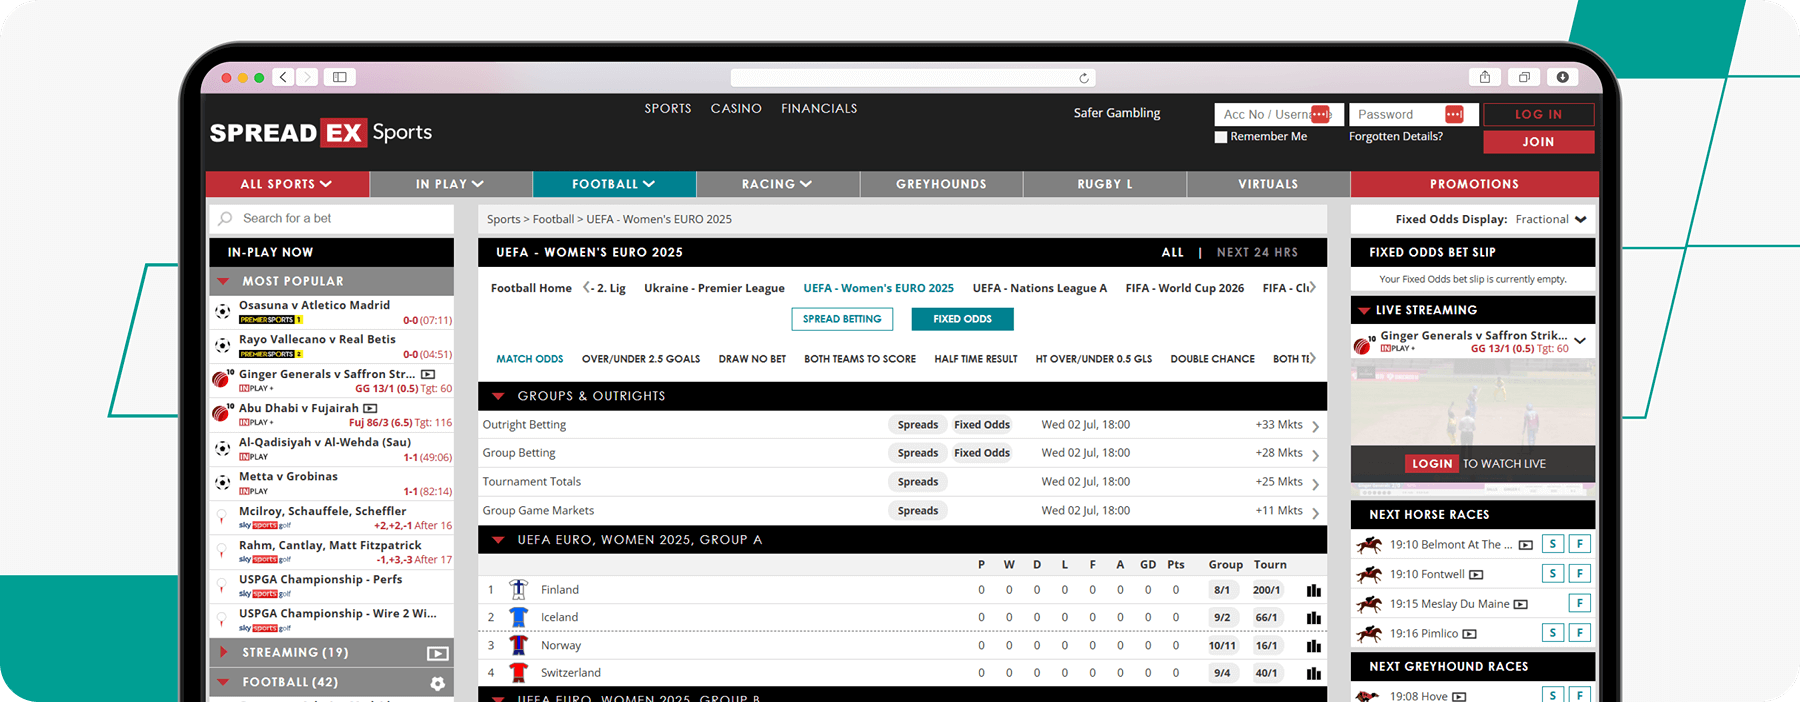1800x702 pixels.
Task: Switch to Fixed Odds view
Action: 962,319
